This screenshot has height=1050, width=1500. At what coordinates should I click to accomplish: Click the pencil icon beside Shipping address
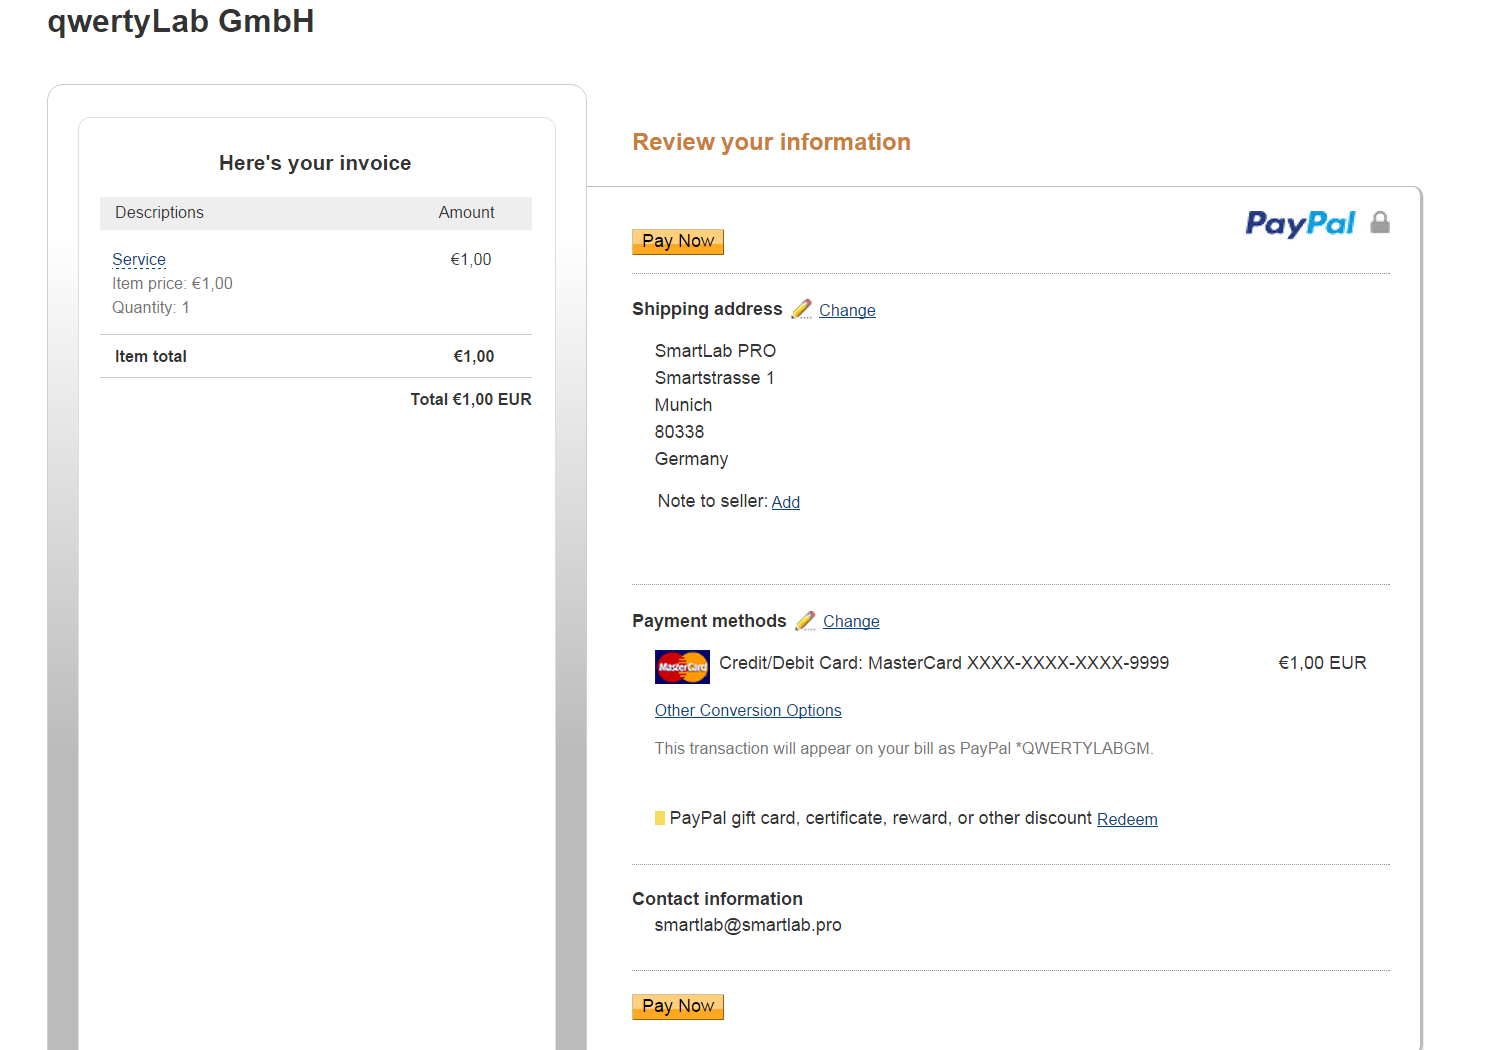click(801, 309)
